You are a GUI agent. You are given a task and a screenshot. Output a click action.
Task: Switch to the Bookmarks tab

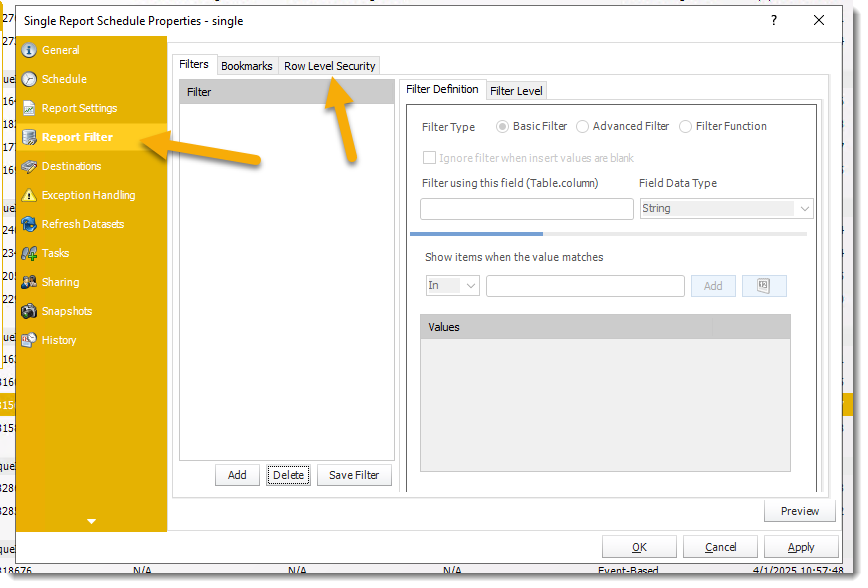click(247, 66)
